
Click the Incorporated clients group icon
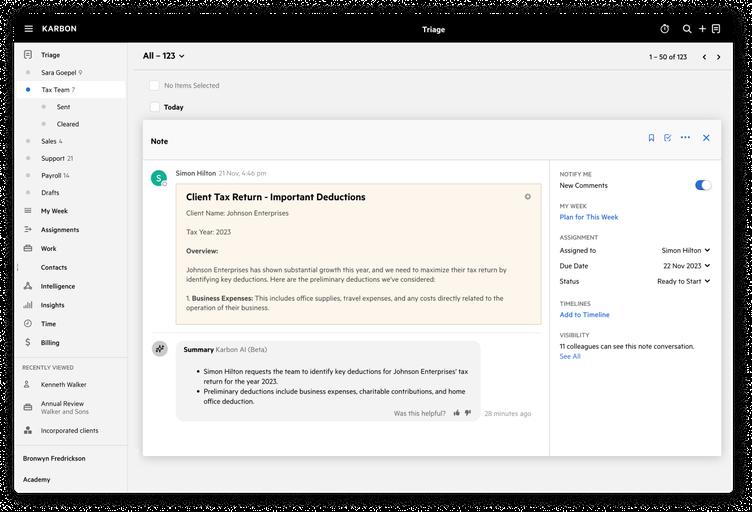[x=28, y=431]
